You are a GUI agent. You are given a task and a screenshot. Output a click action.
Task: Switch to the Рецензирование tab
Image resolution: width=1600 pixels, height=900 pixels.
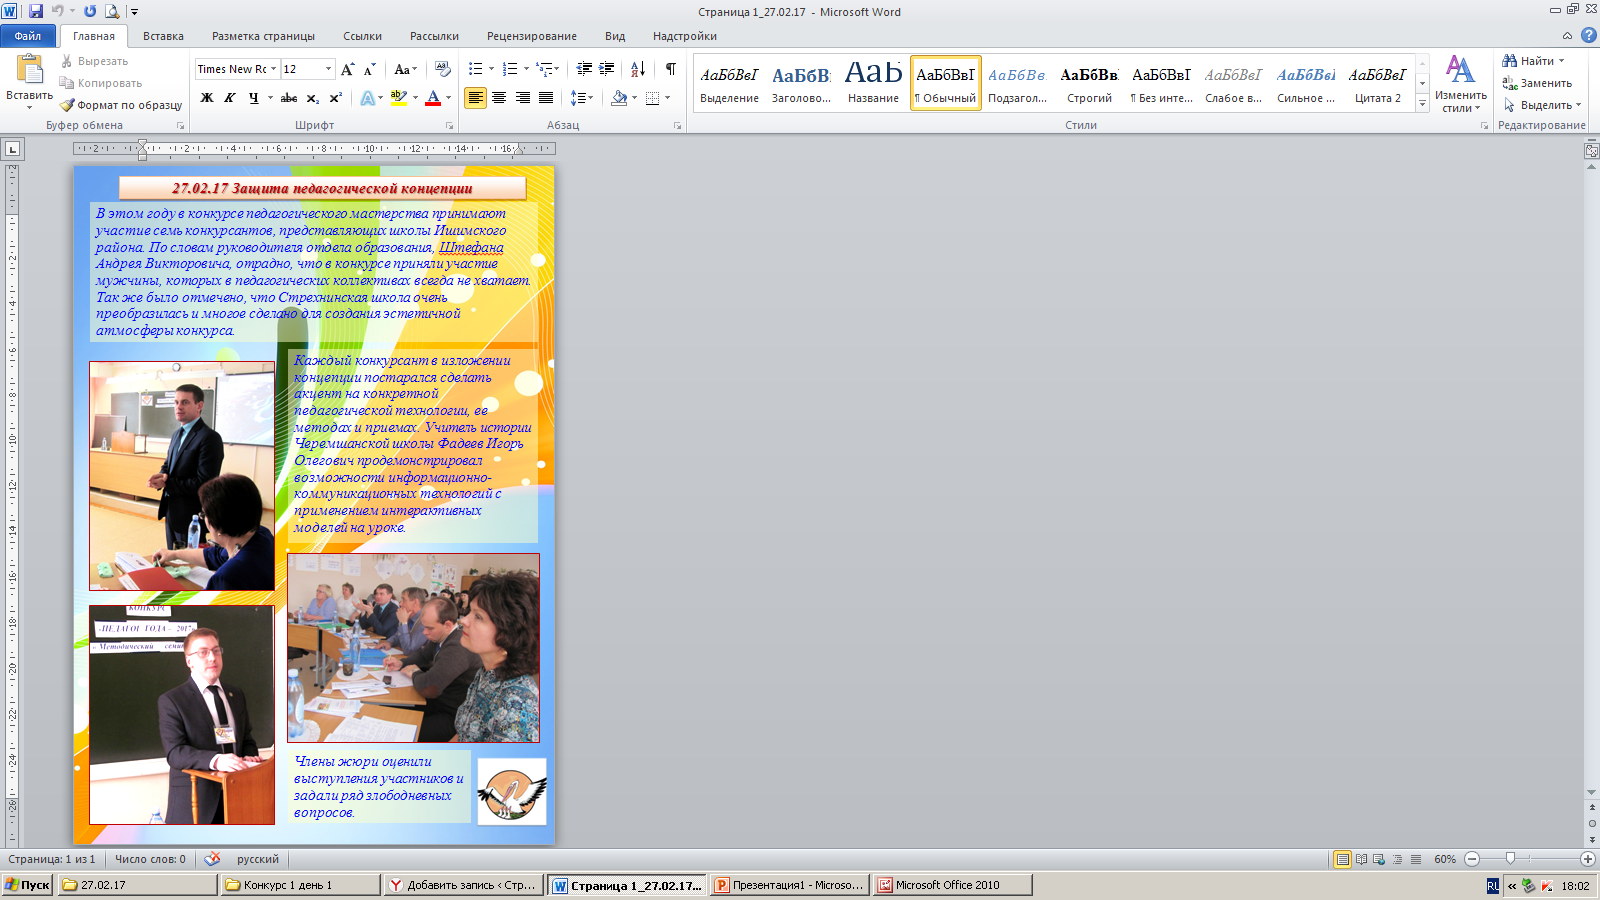[531, 36]
